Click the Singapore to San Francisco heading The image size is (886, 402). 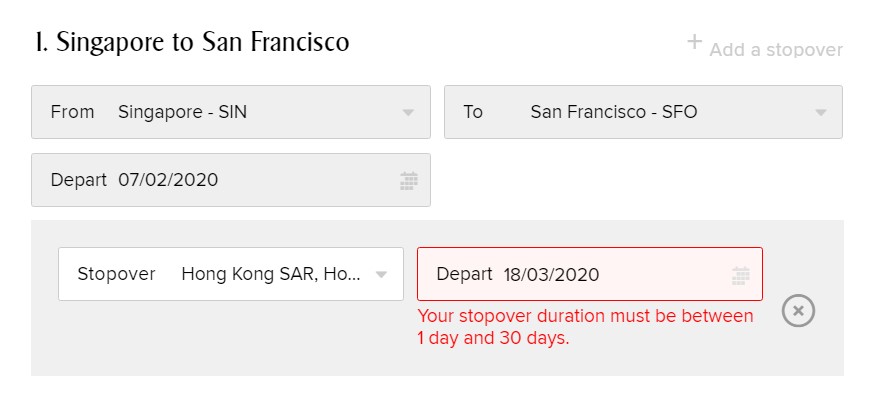(191, 42)
